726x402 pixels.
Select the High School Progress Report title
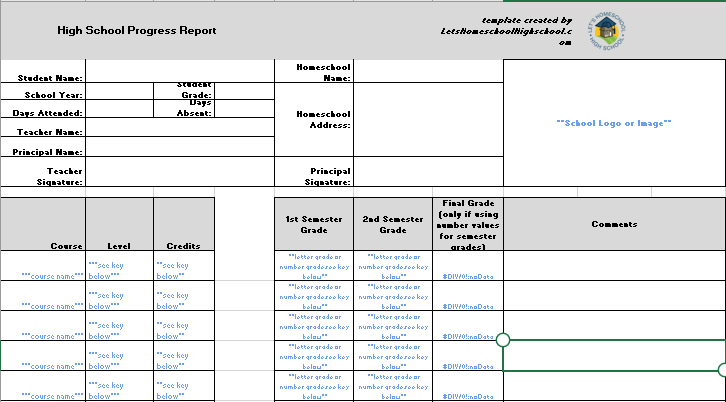137,31
